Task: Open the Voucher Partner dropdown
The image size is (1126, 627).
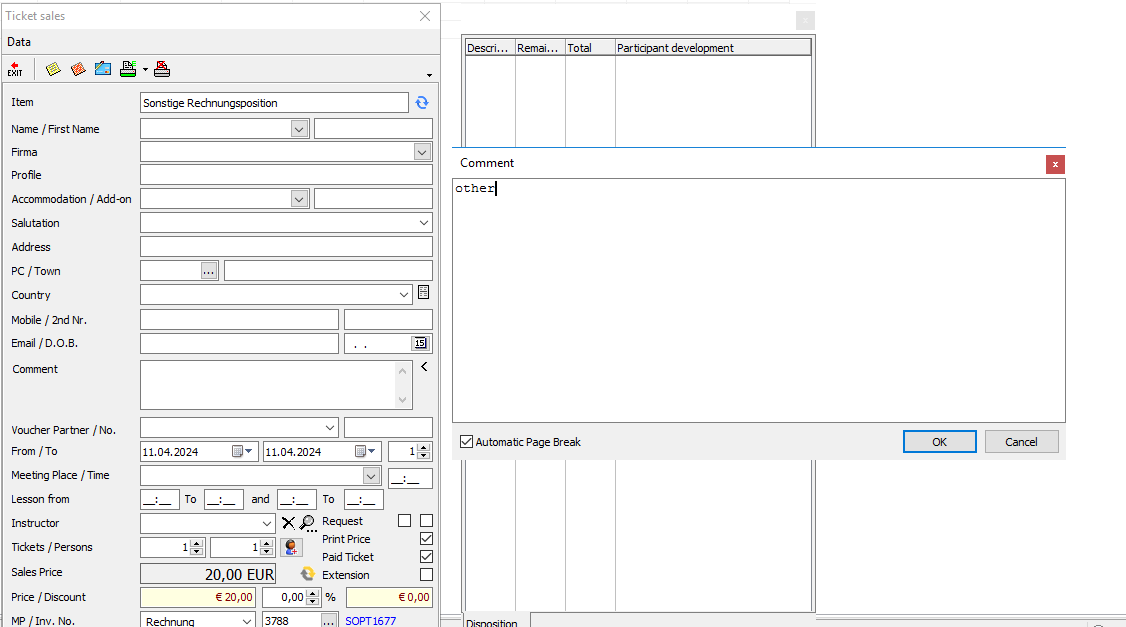Action: tap(330, 427)
